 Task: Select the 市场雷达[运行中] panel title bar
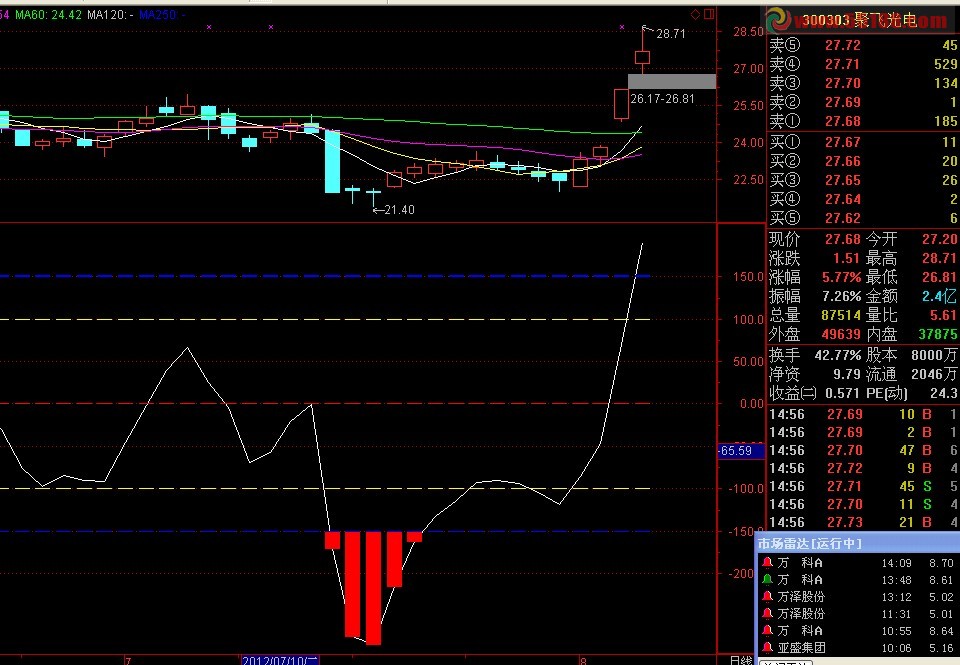point(858,543)
